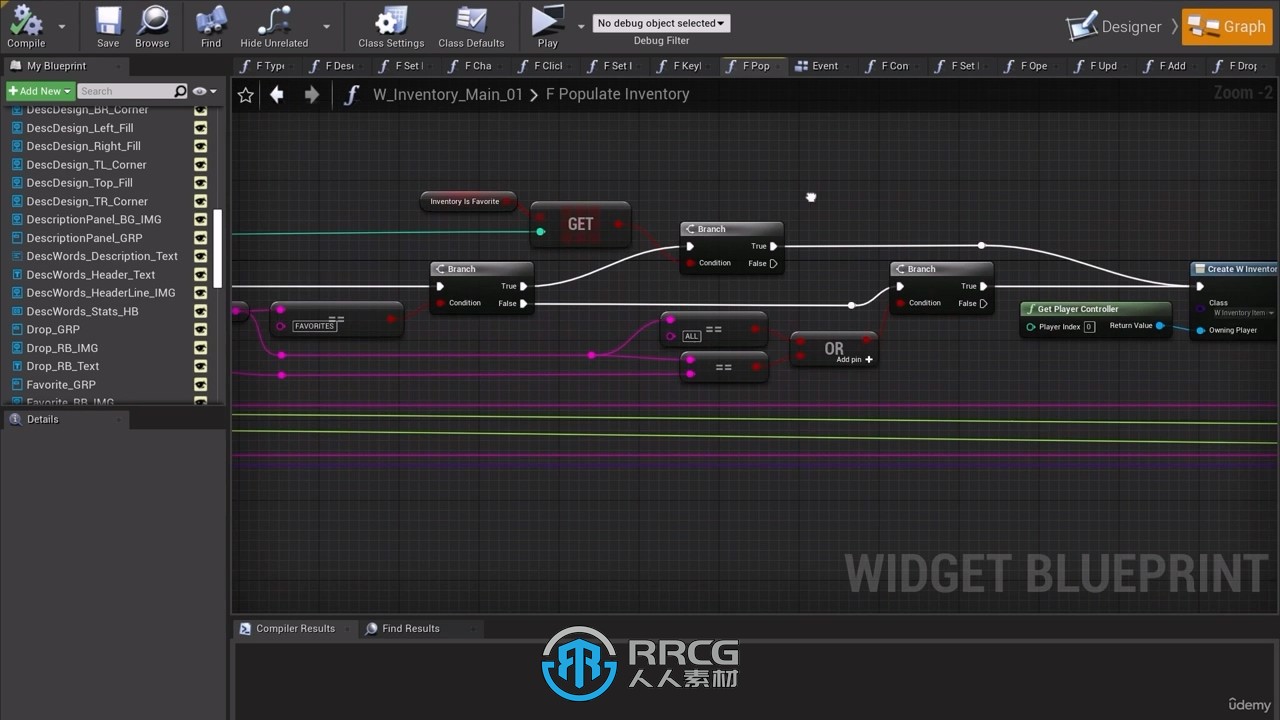Select Drop_RB_Text variable
This screenshot has height=720, width=1280.
pyautogui.click(x=63, y=366)
